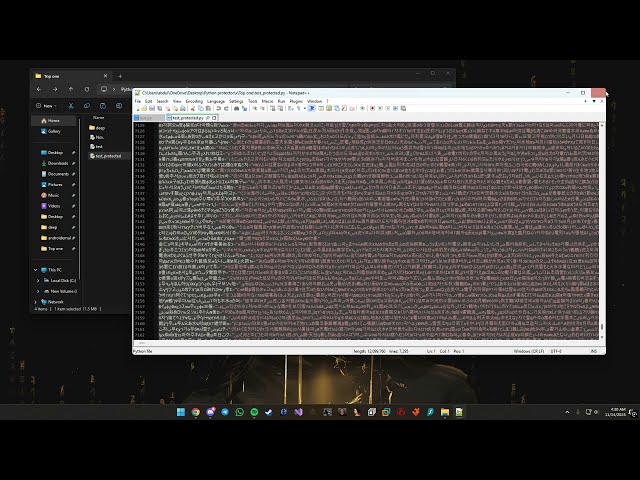Screen dimensions: 640x480
Task: Close the Top one File Explorer tab
Action: [x=105, y=76]
